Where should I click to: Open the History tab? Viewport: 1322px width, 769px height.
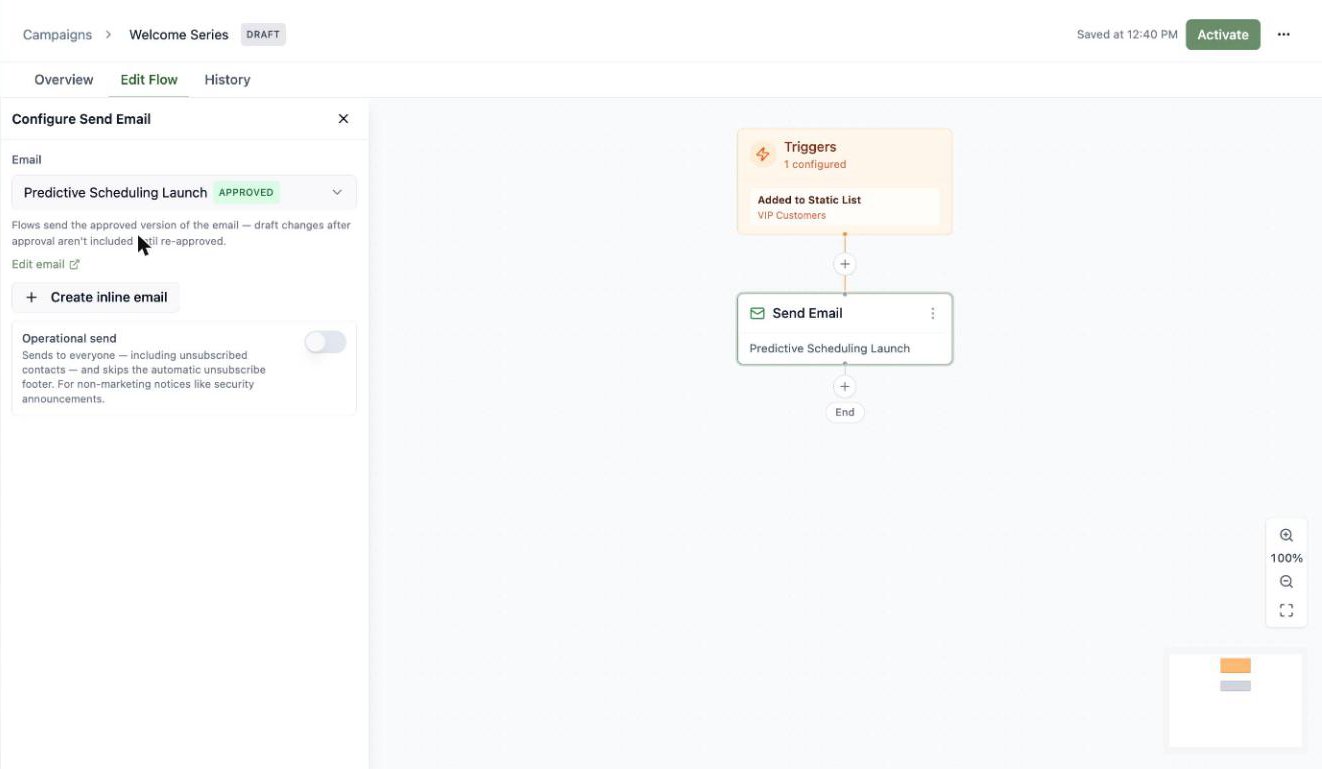[227, 80]
